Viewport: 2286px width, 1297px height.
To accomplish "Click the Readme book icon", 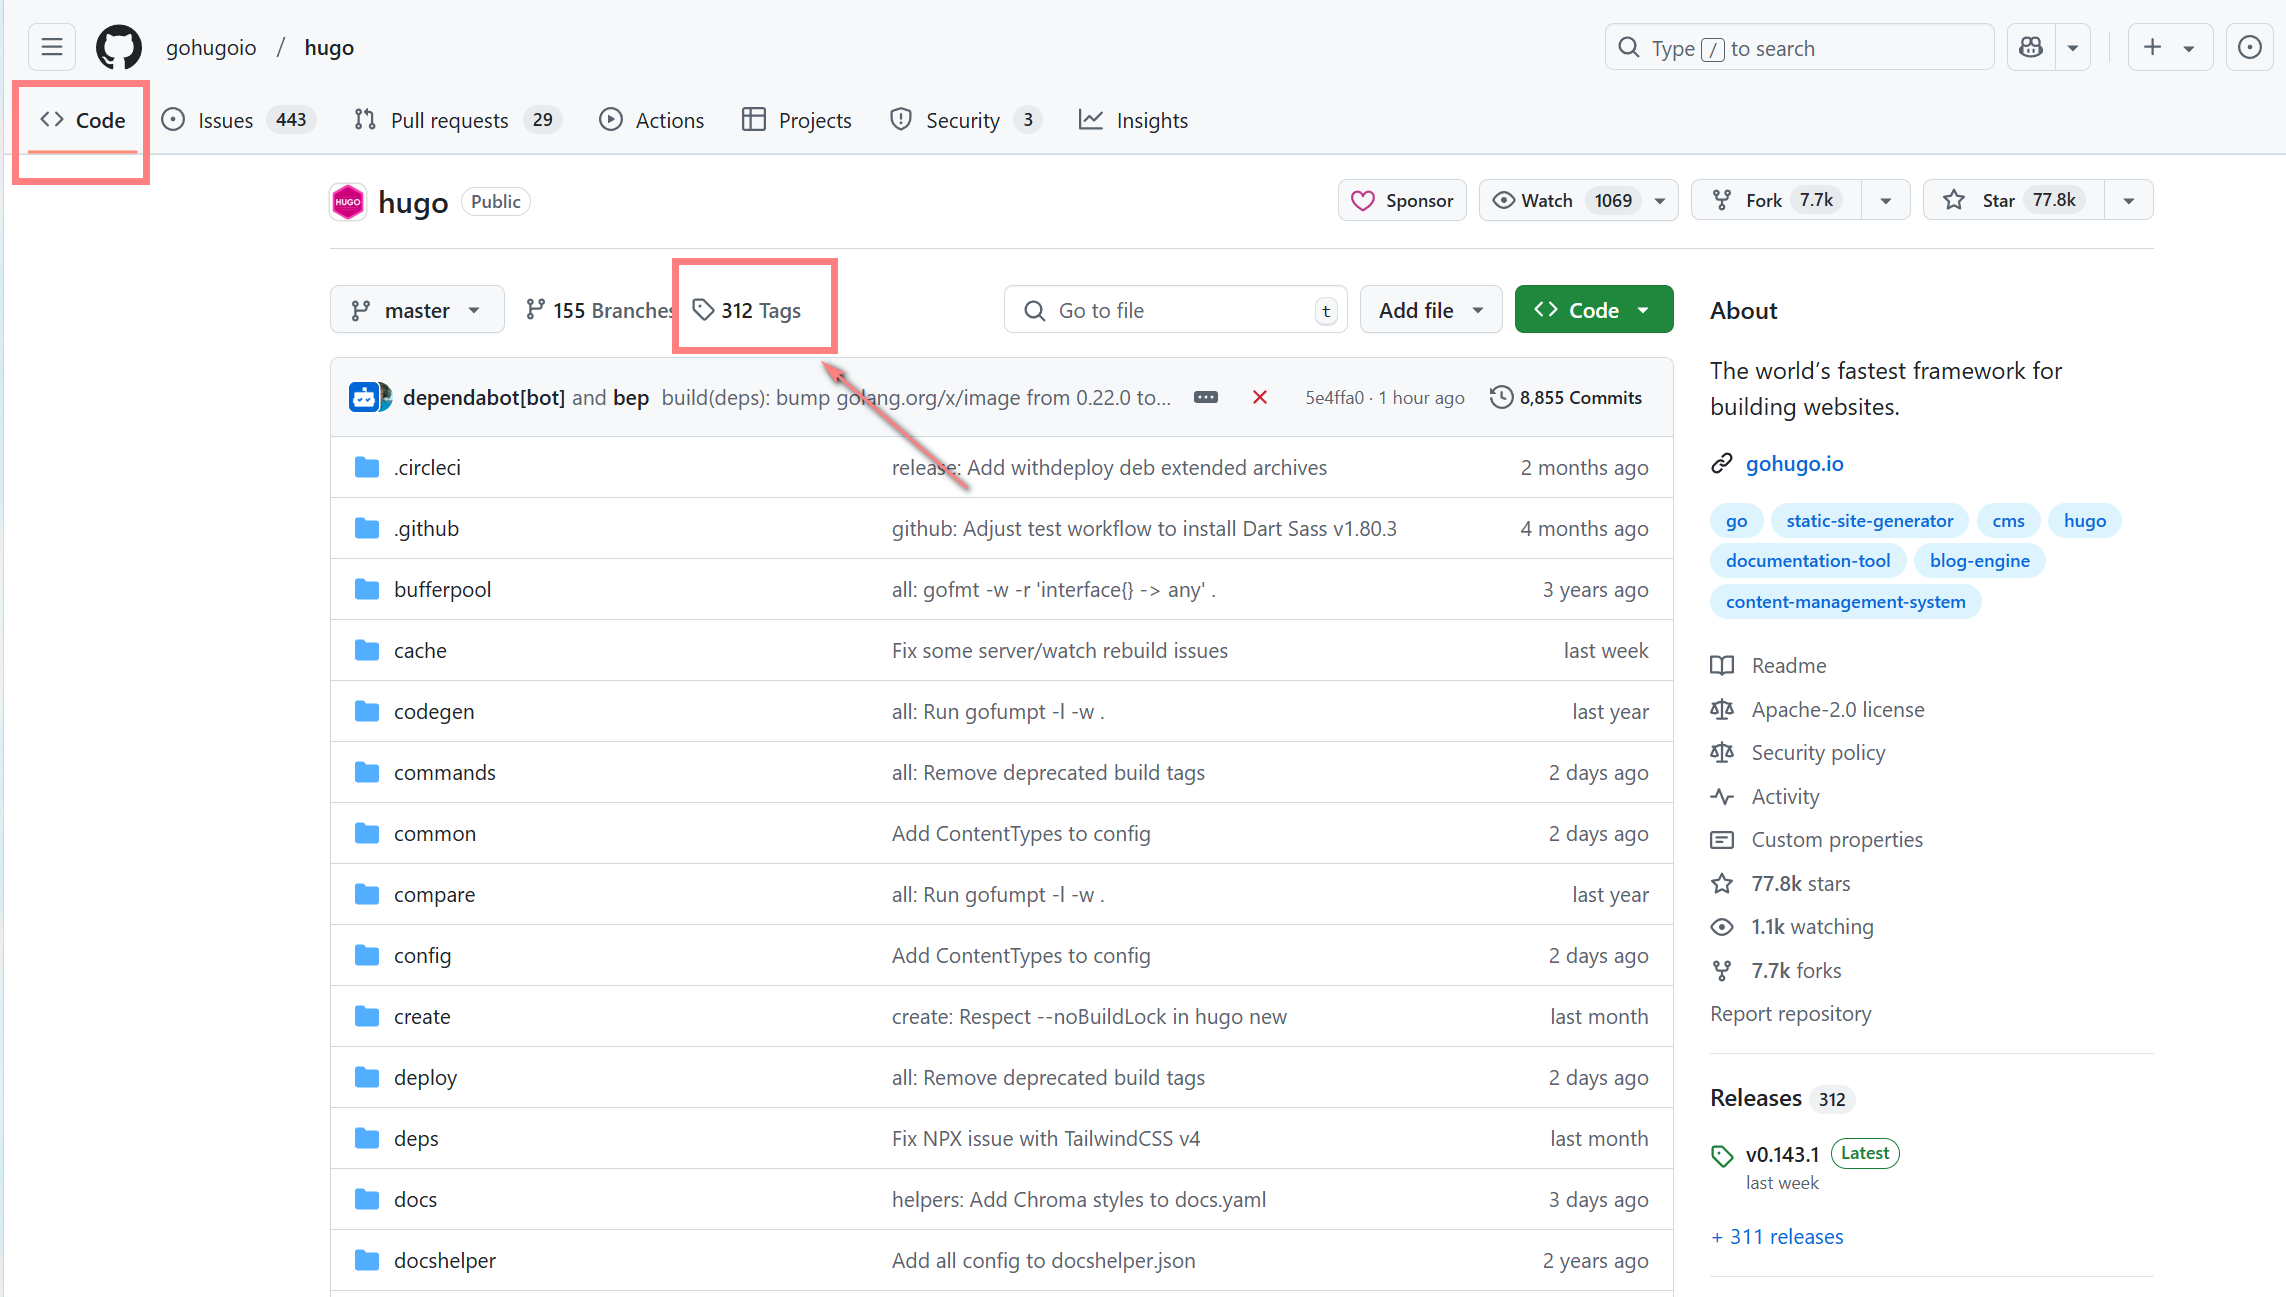I will [1722, 665].
